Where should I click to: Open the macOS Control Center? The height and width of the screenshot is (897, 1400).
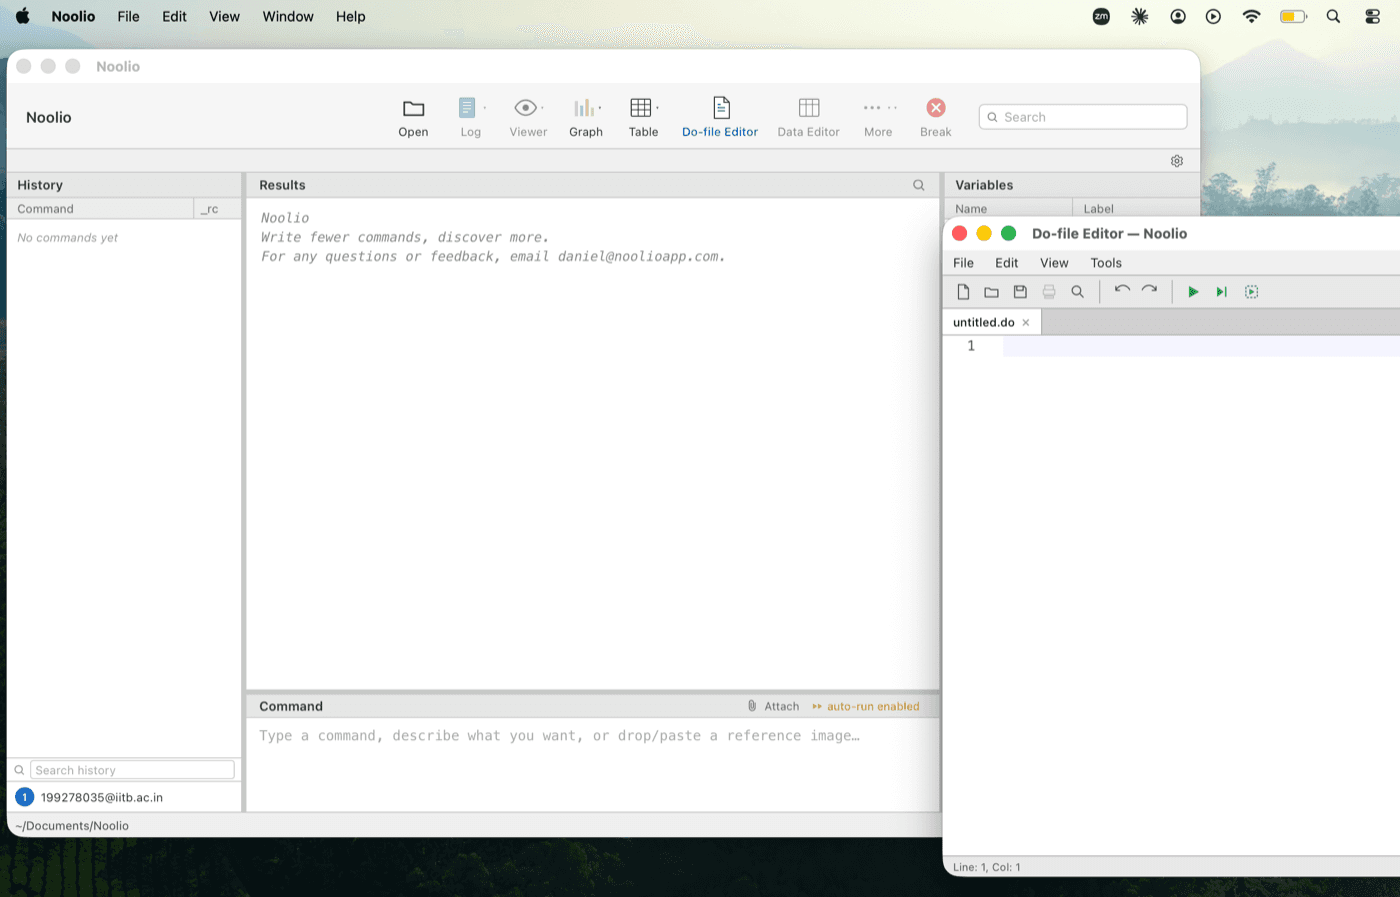[x=1372, y=16]
